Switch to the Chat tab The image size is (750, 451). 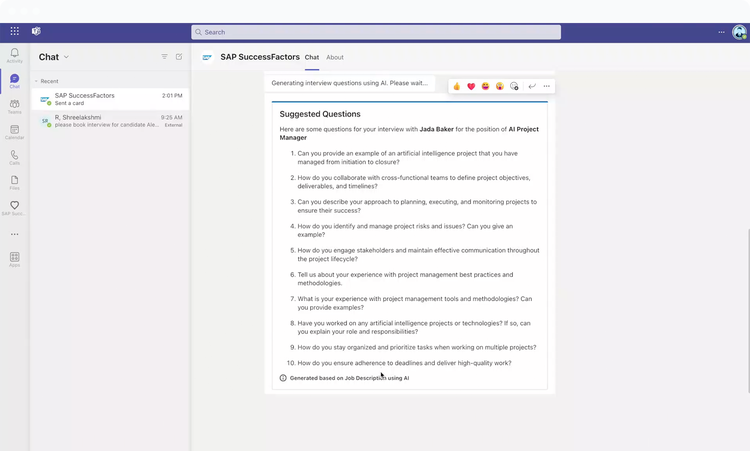click(x=312, y=57)
